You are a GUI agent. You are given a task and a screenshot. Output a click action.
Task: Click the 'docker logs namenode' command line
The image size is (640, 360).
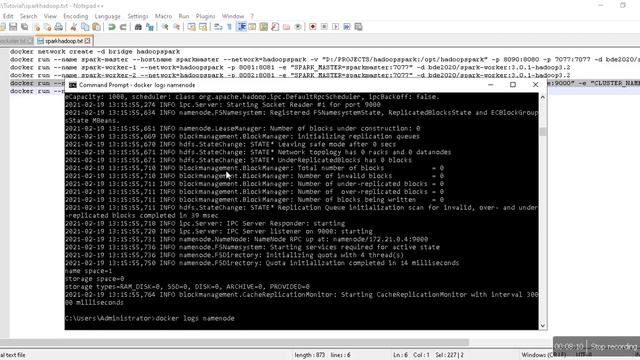[150, 318]
